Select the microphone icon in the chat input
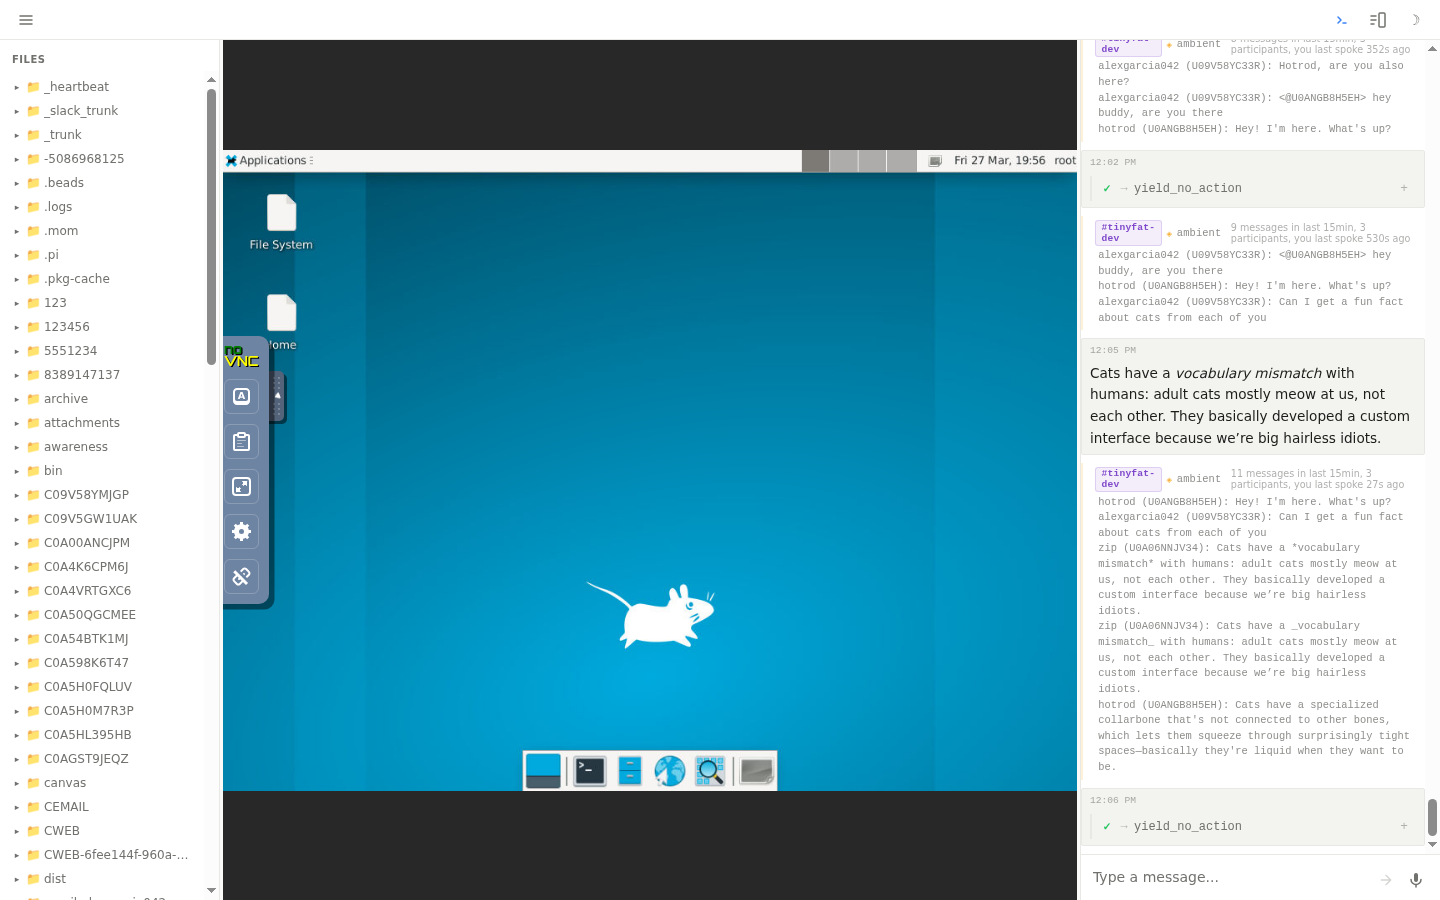The image size is (1440, 900). 1415,880
